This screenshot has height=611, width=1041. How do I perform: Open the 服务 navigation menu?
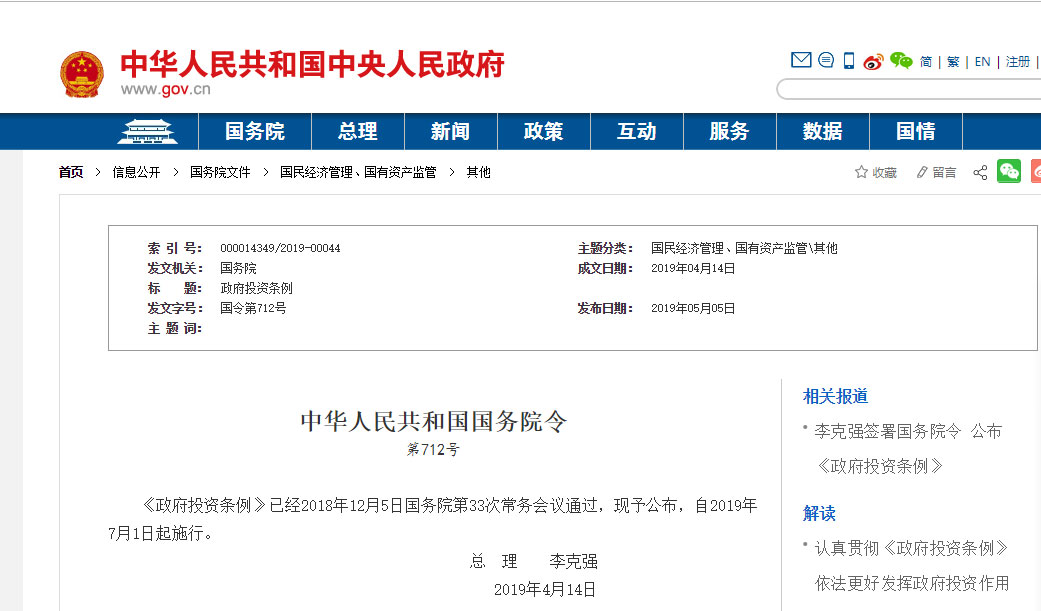pos(729,131)
